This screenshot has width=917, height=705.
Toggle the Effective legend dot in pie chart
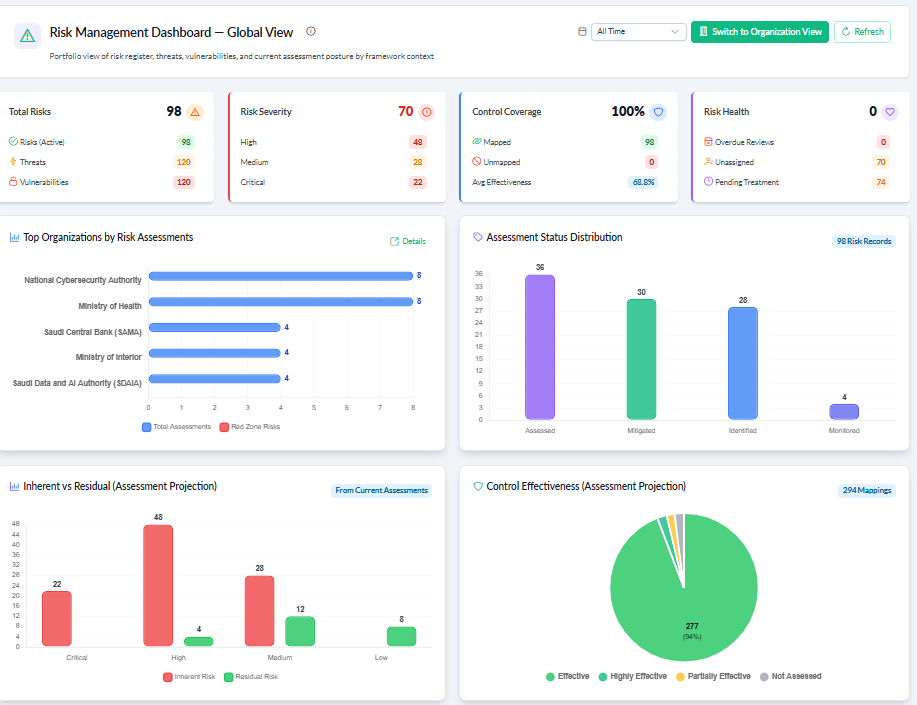(x=550, y=677)
